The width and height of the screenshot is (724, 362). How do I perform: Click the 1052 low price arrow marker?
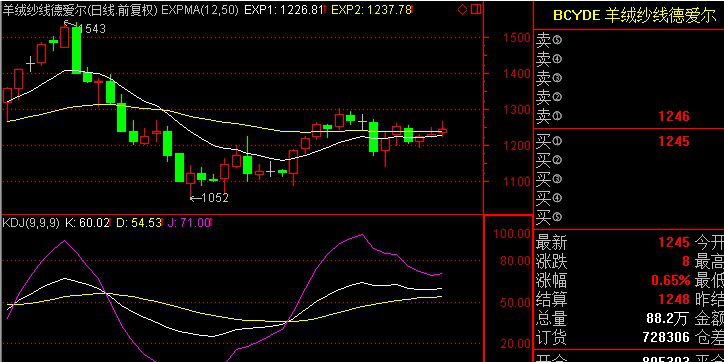(209, 198)
